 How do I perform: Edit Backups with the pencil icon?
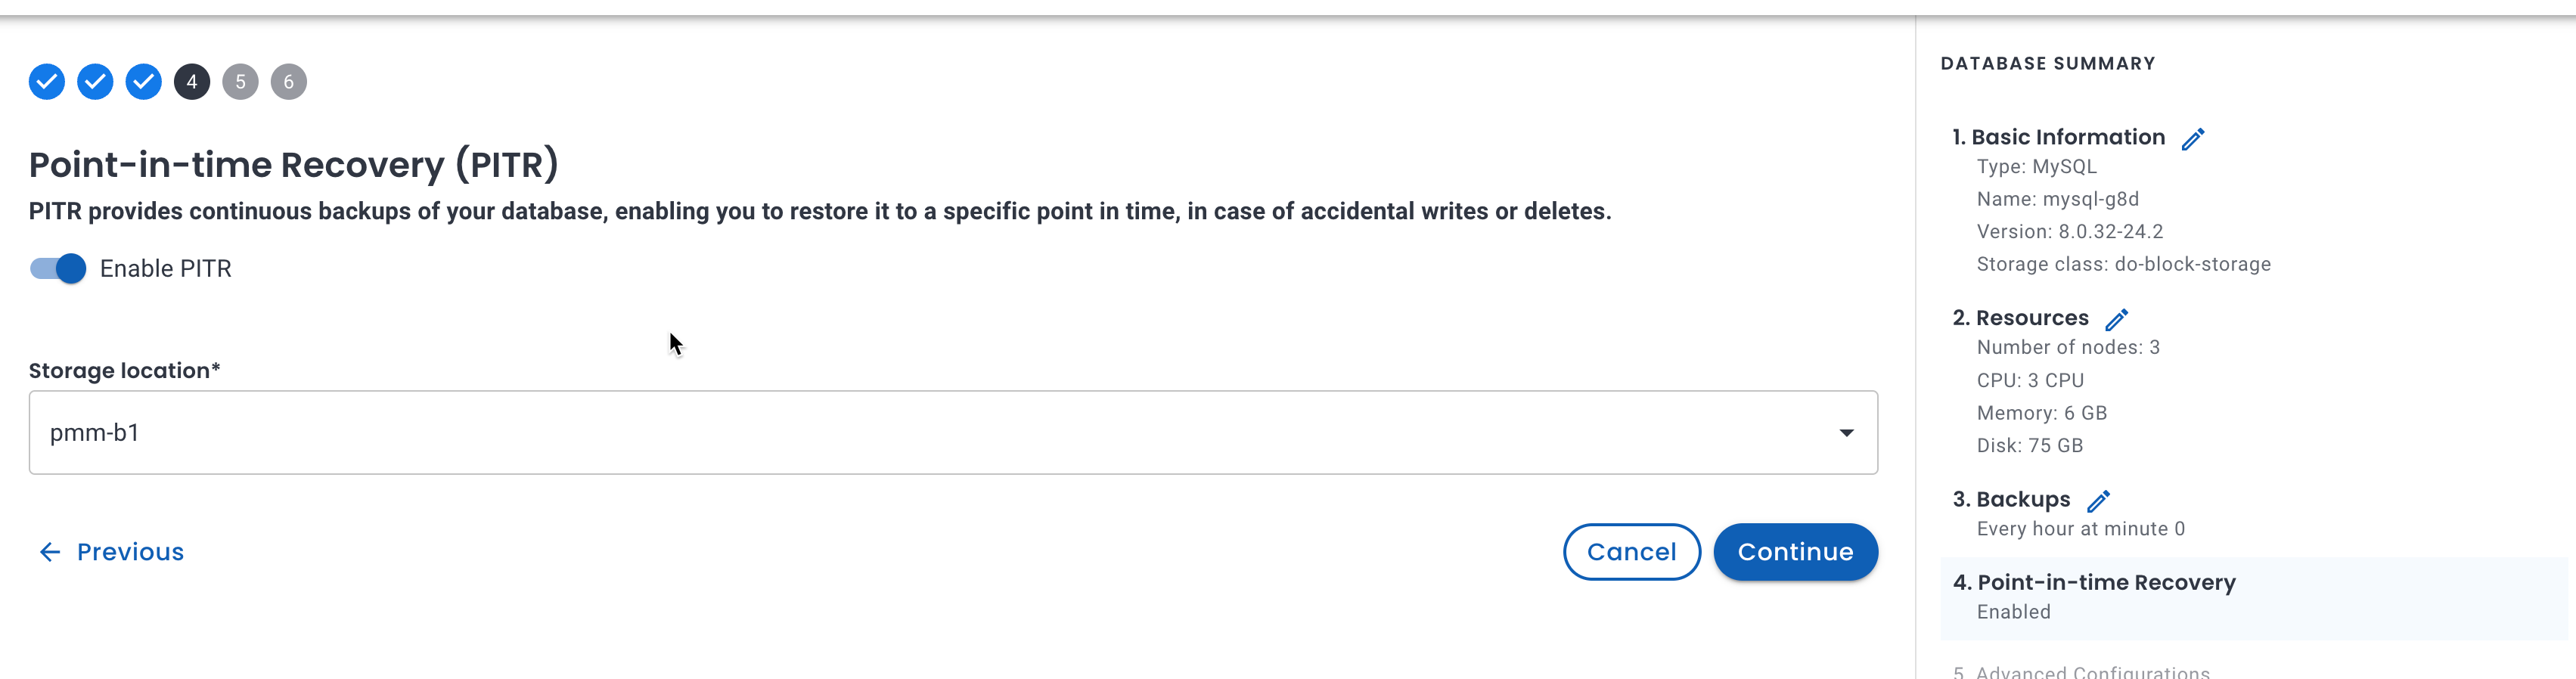pyautogui.click(x=2100, y=500)
